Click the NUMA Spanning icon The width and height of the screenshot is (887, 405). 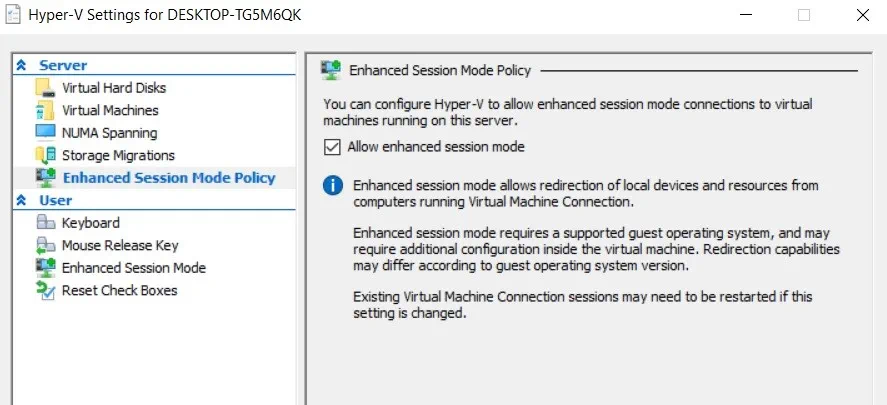tap(45, 132)
